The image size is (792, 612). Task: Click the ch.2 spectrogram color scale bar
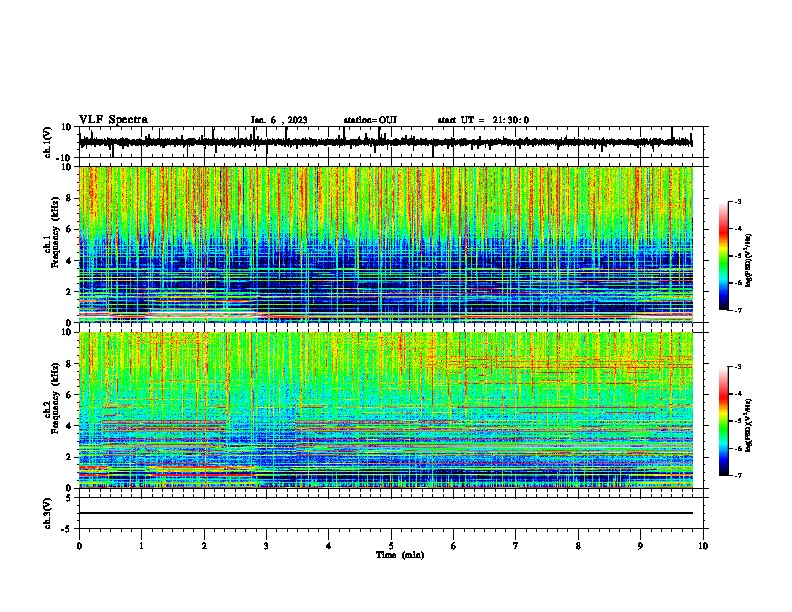pos(723,421)
